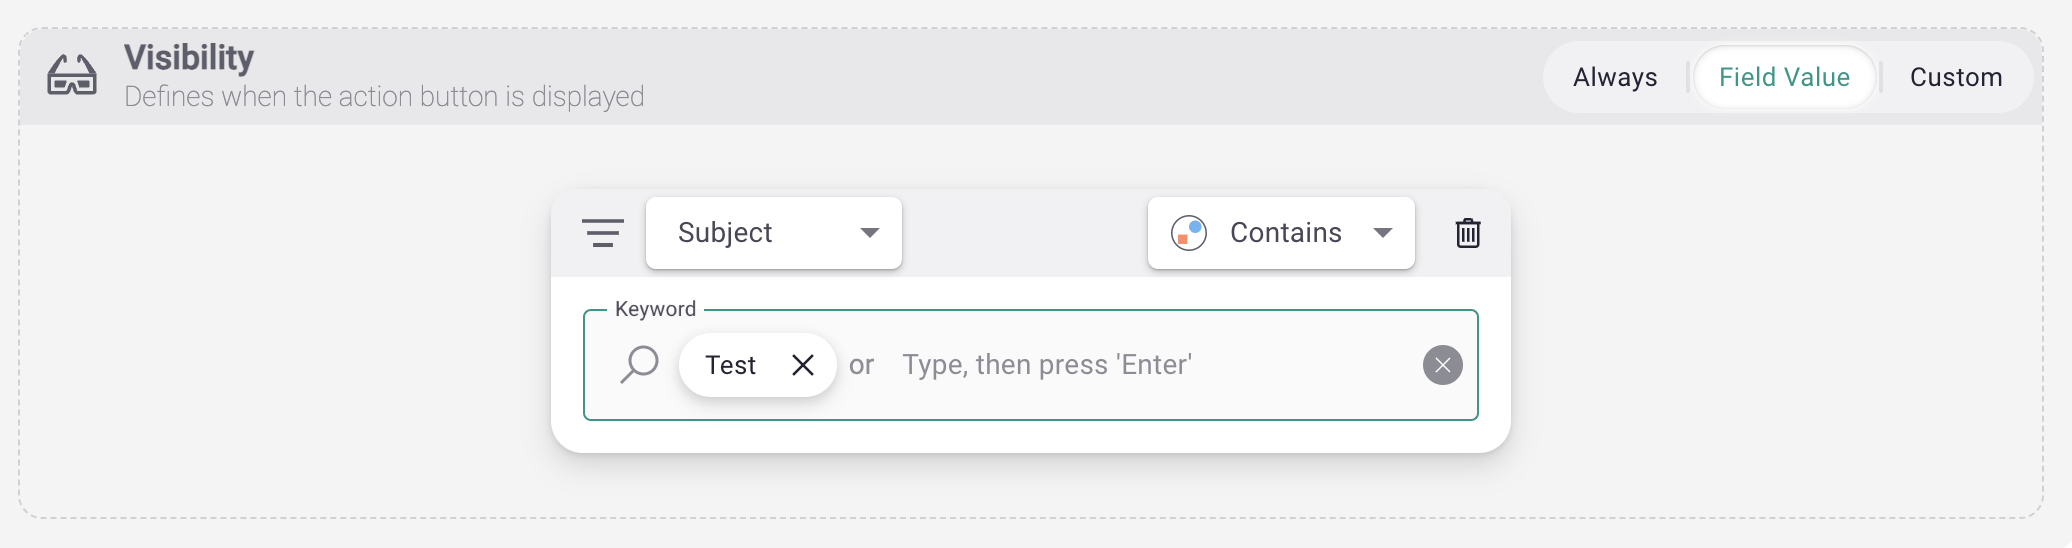
Task: Delete the filter rule with the trash icon
Action: point(1467,233)
